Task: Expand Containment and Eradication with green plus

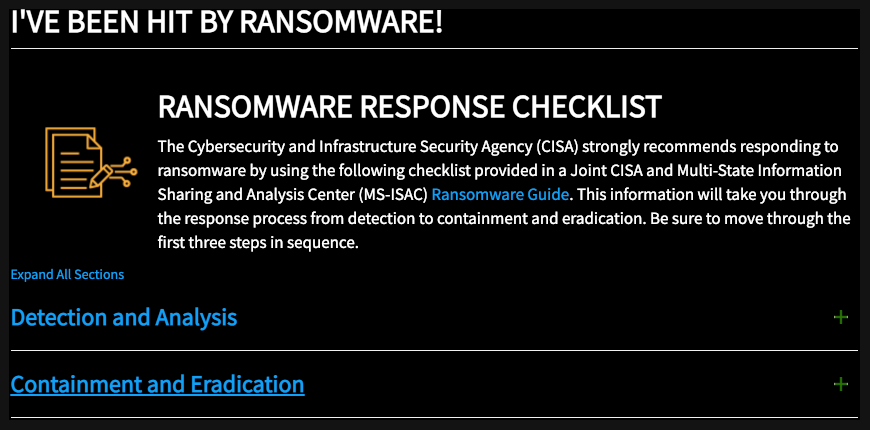Action: (x=841, y=384)
